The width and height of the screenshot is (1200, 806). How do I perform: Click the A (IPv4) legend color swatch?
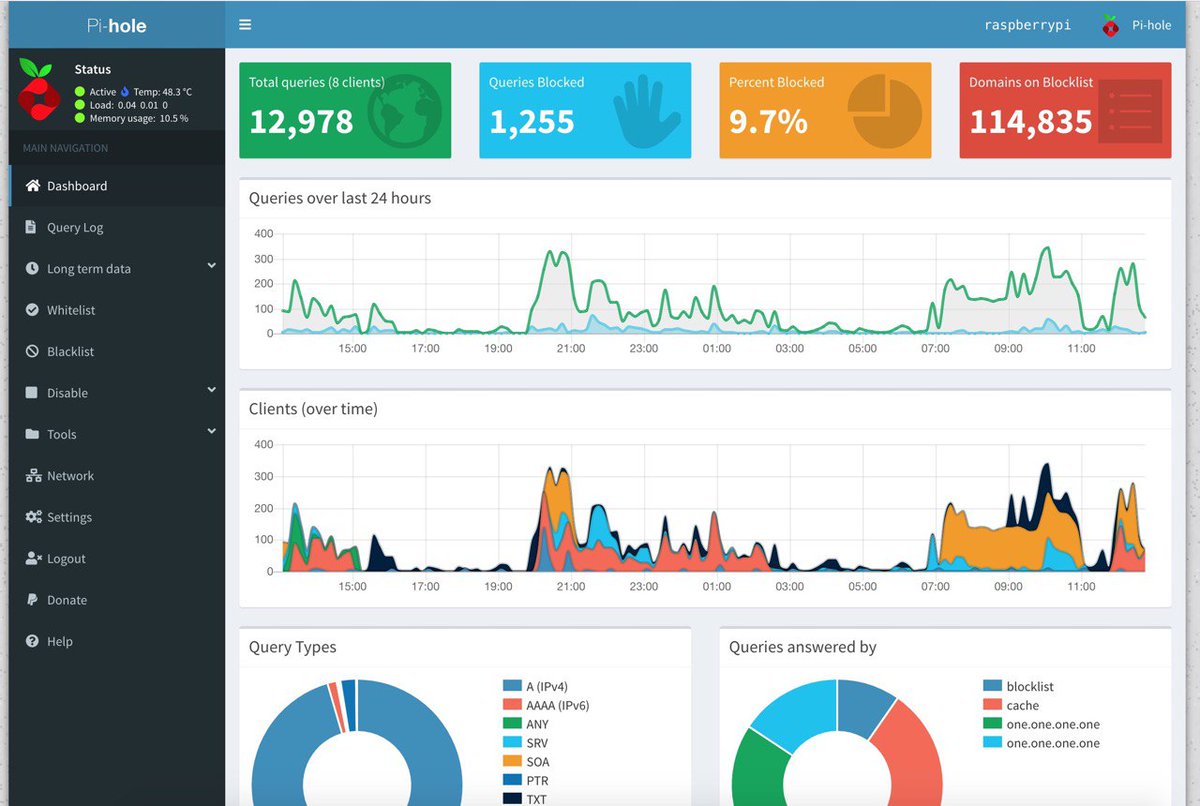pos(512,686)
